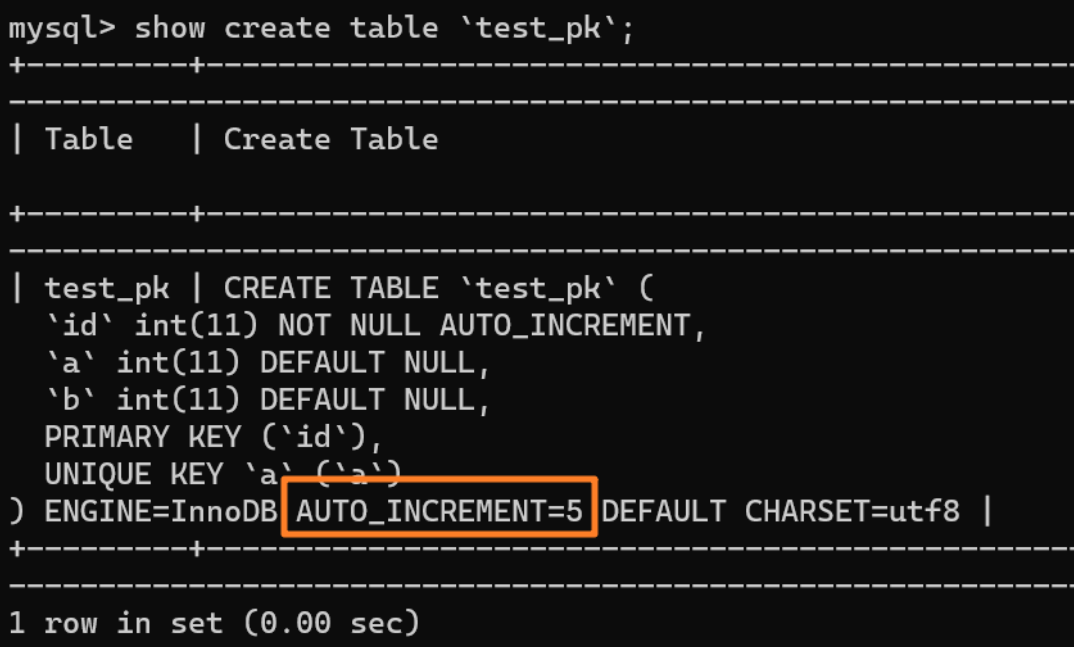Click the trailing pipe after CHARSET=utf8
Screen dimensions: 1074x647
[x=987, y=511]
